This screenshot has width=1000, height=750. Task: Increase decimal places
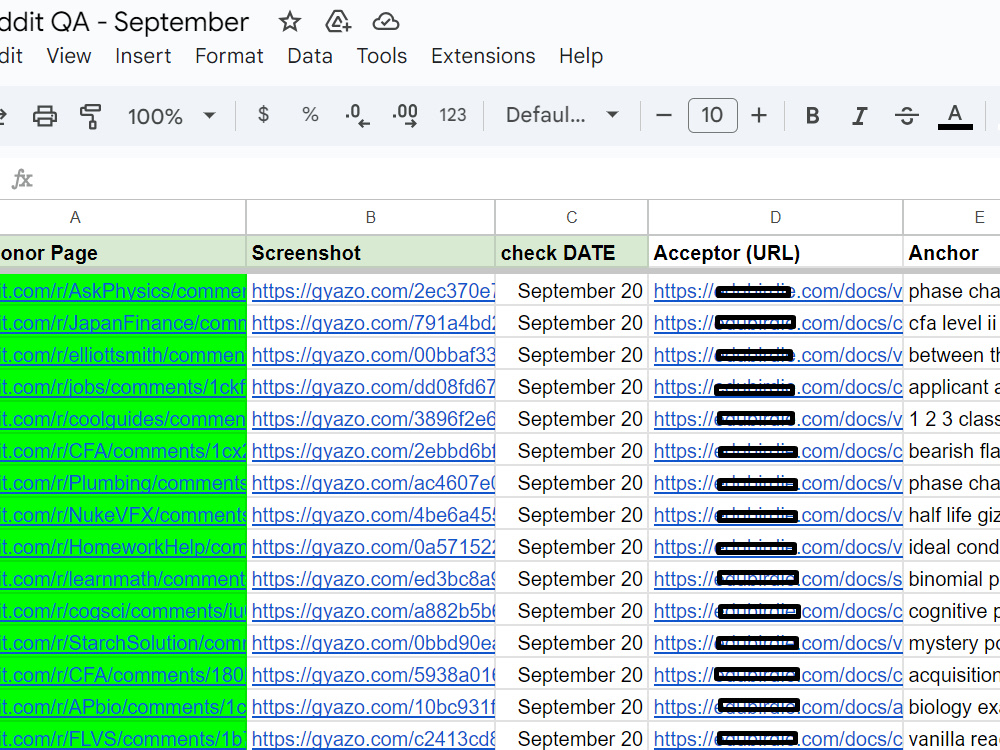pyautogui.click(x=405, y=115)
